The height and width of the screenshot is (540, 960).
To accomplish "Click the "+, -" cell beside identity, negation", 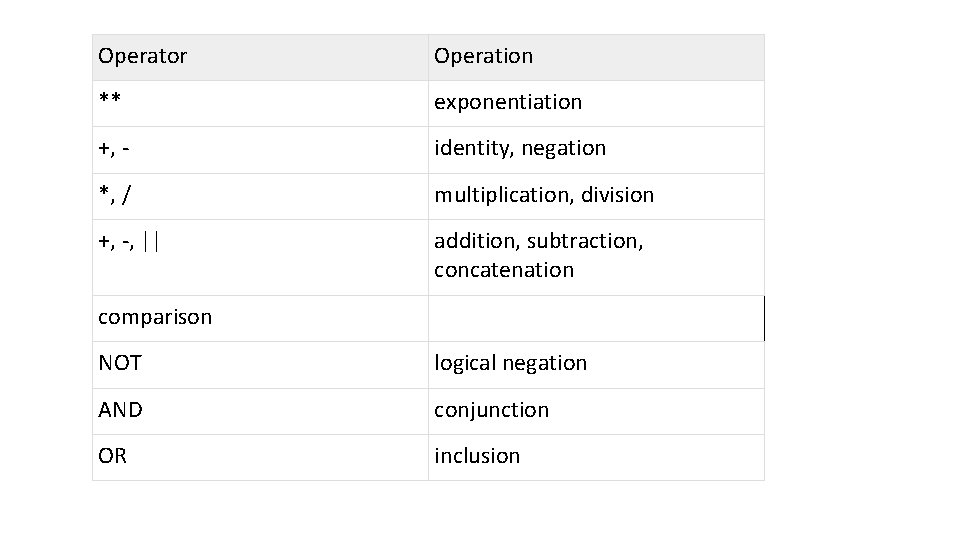I will [116, 148].
